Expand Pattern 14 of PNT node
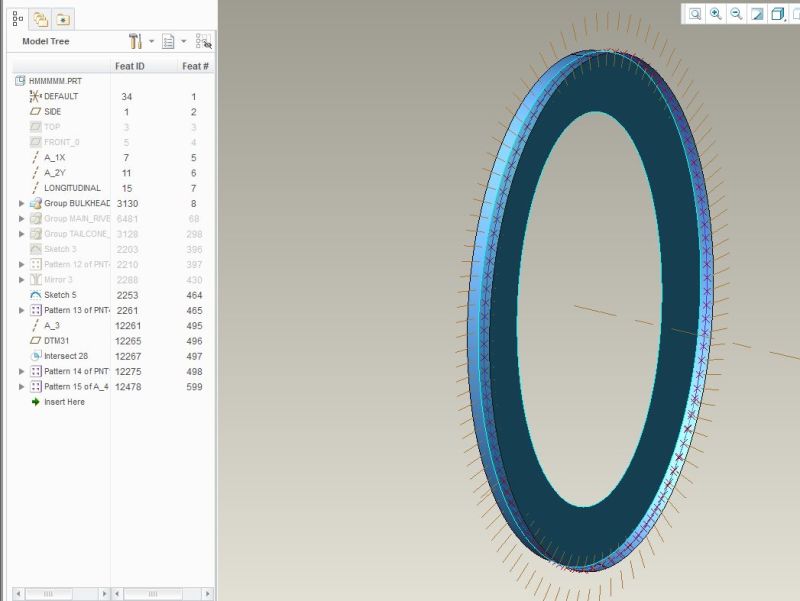The height and width of the screenshot is (601, 800). 21,371
